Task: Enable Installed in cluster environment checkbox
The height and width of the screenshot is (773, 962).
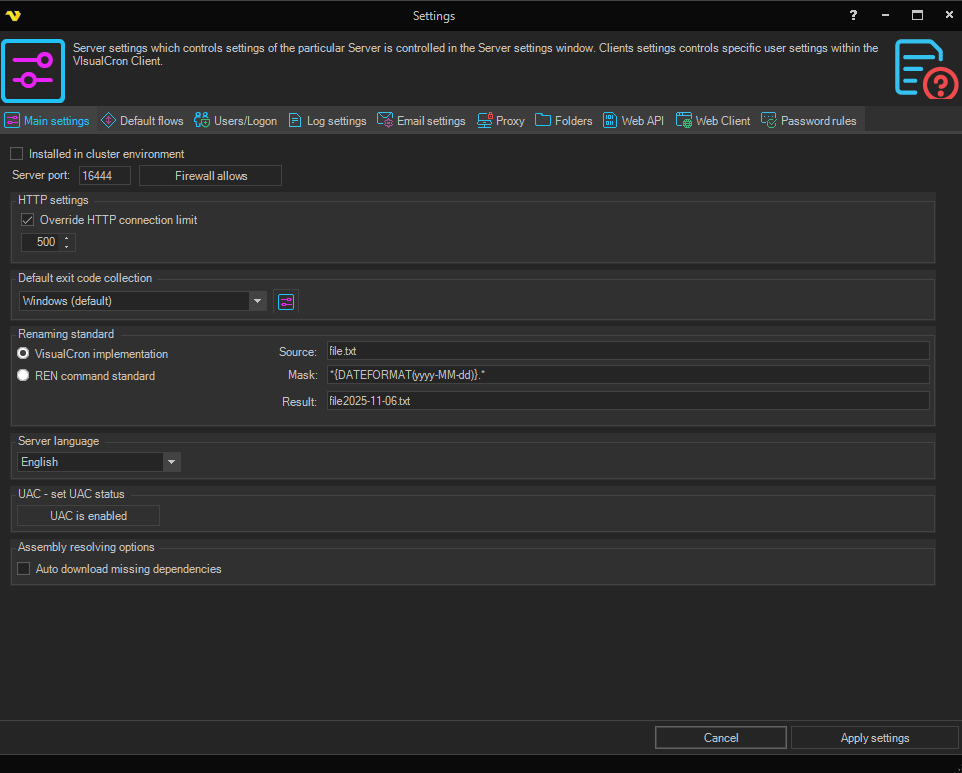Action: 16,154
